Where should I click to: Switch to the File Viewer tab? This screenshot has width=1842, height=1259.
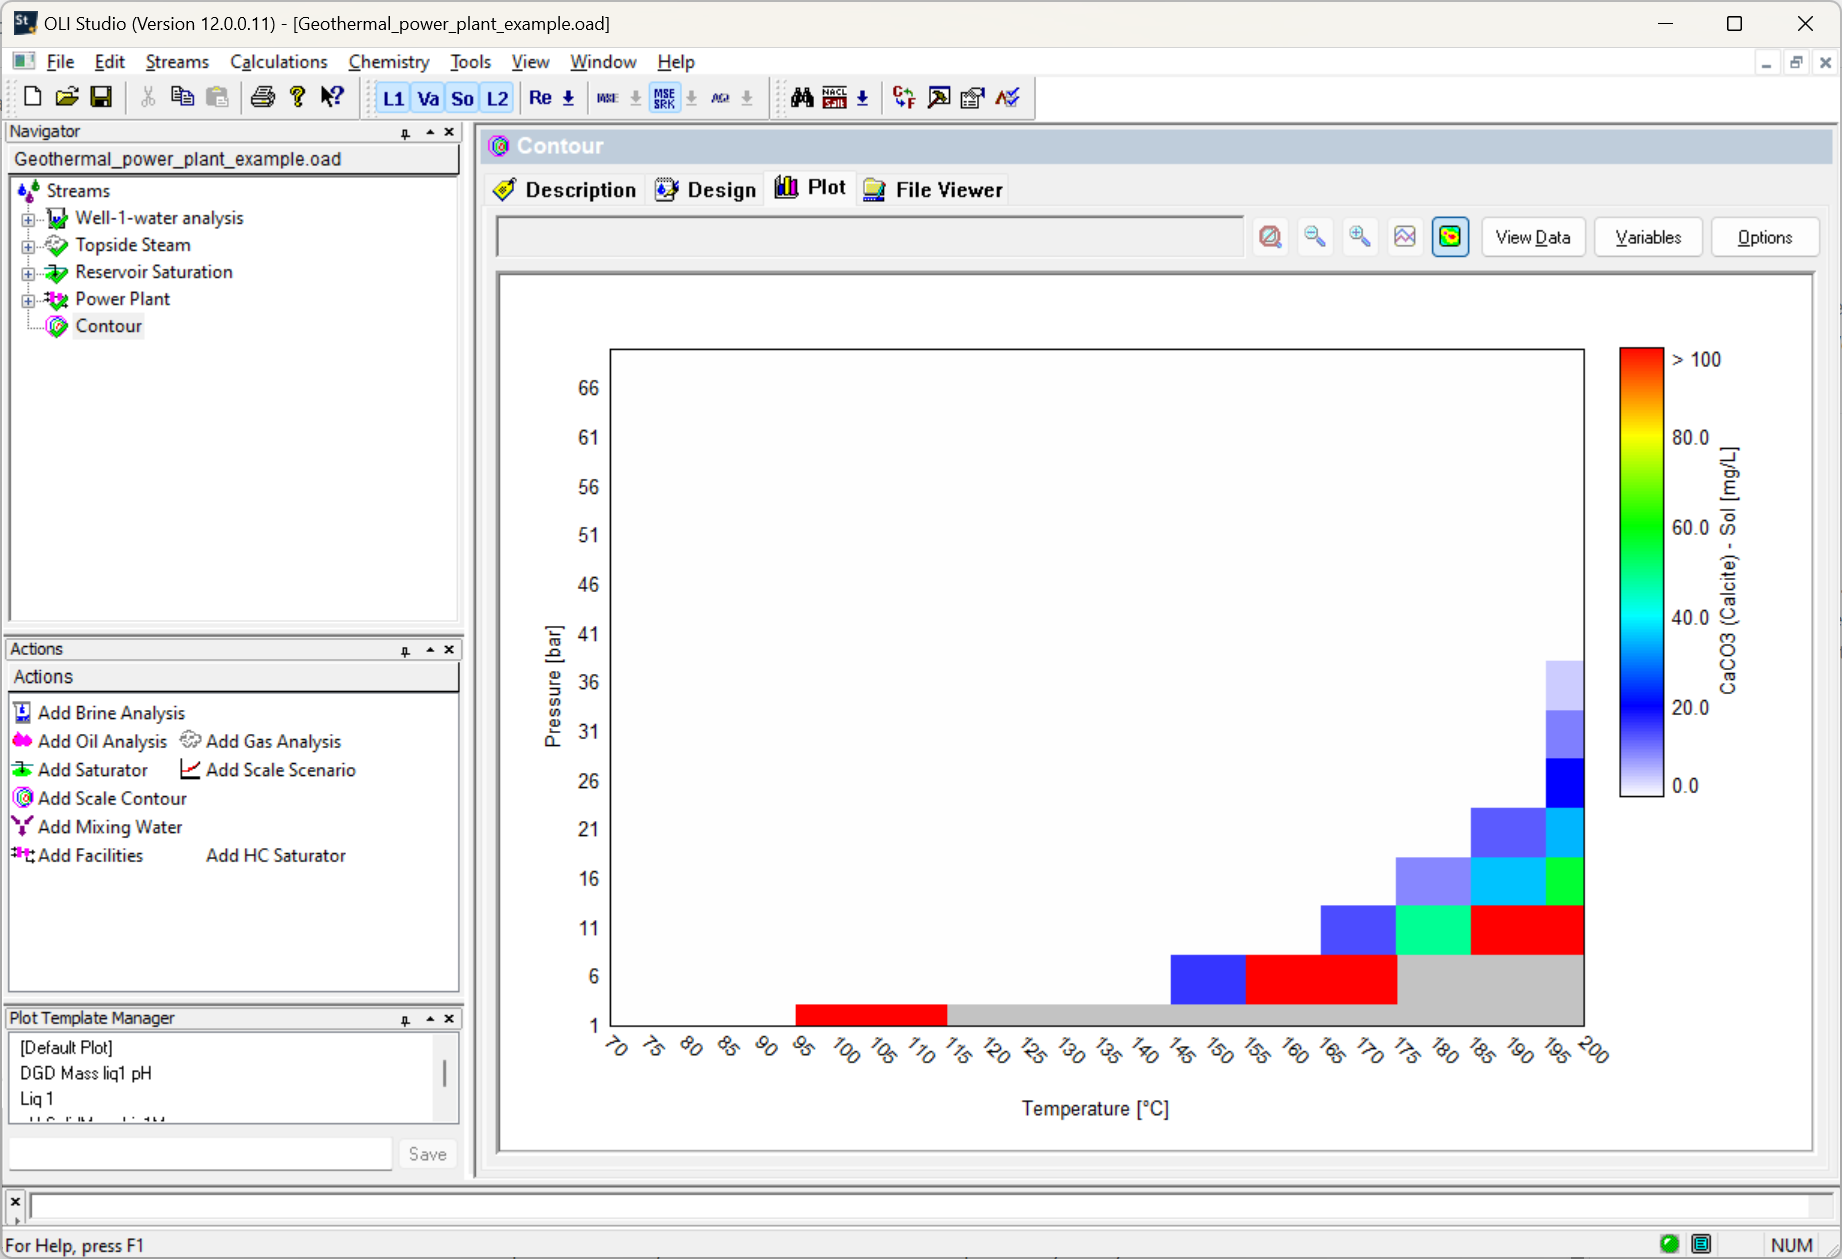(933, 190)
